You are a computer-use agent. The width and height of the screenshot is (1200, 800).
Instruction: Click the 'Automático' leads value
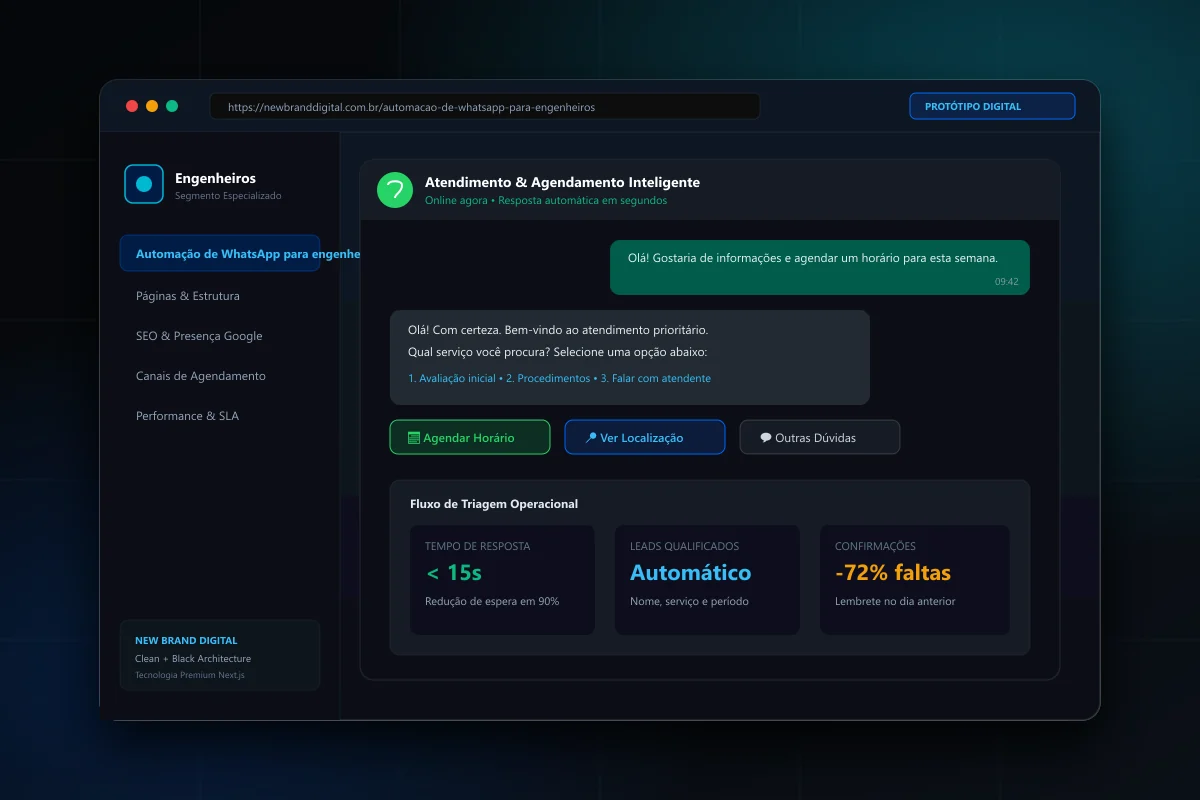(x=690, y=573)
